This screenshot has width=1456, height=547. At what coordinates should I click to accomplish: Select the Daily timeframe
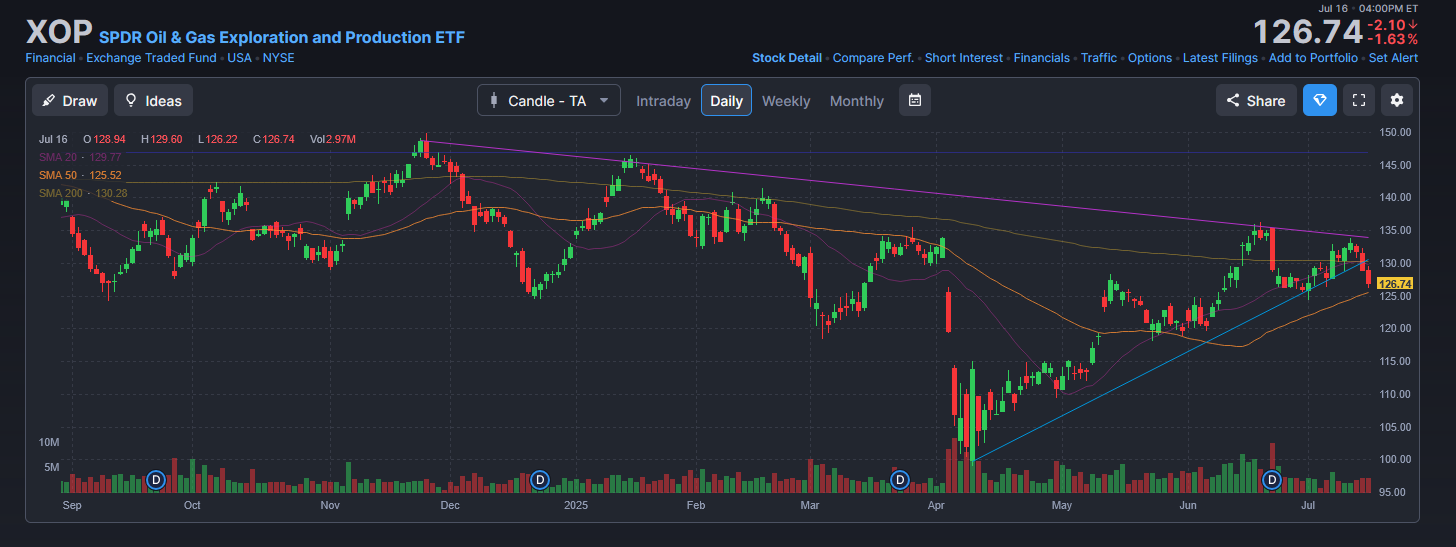point(727,100)
